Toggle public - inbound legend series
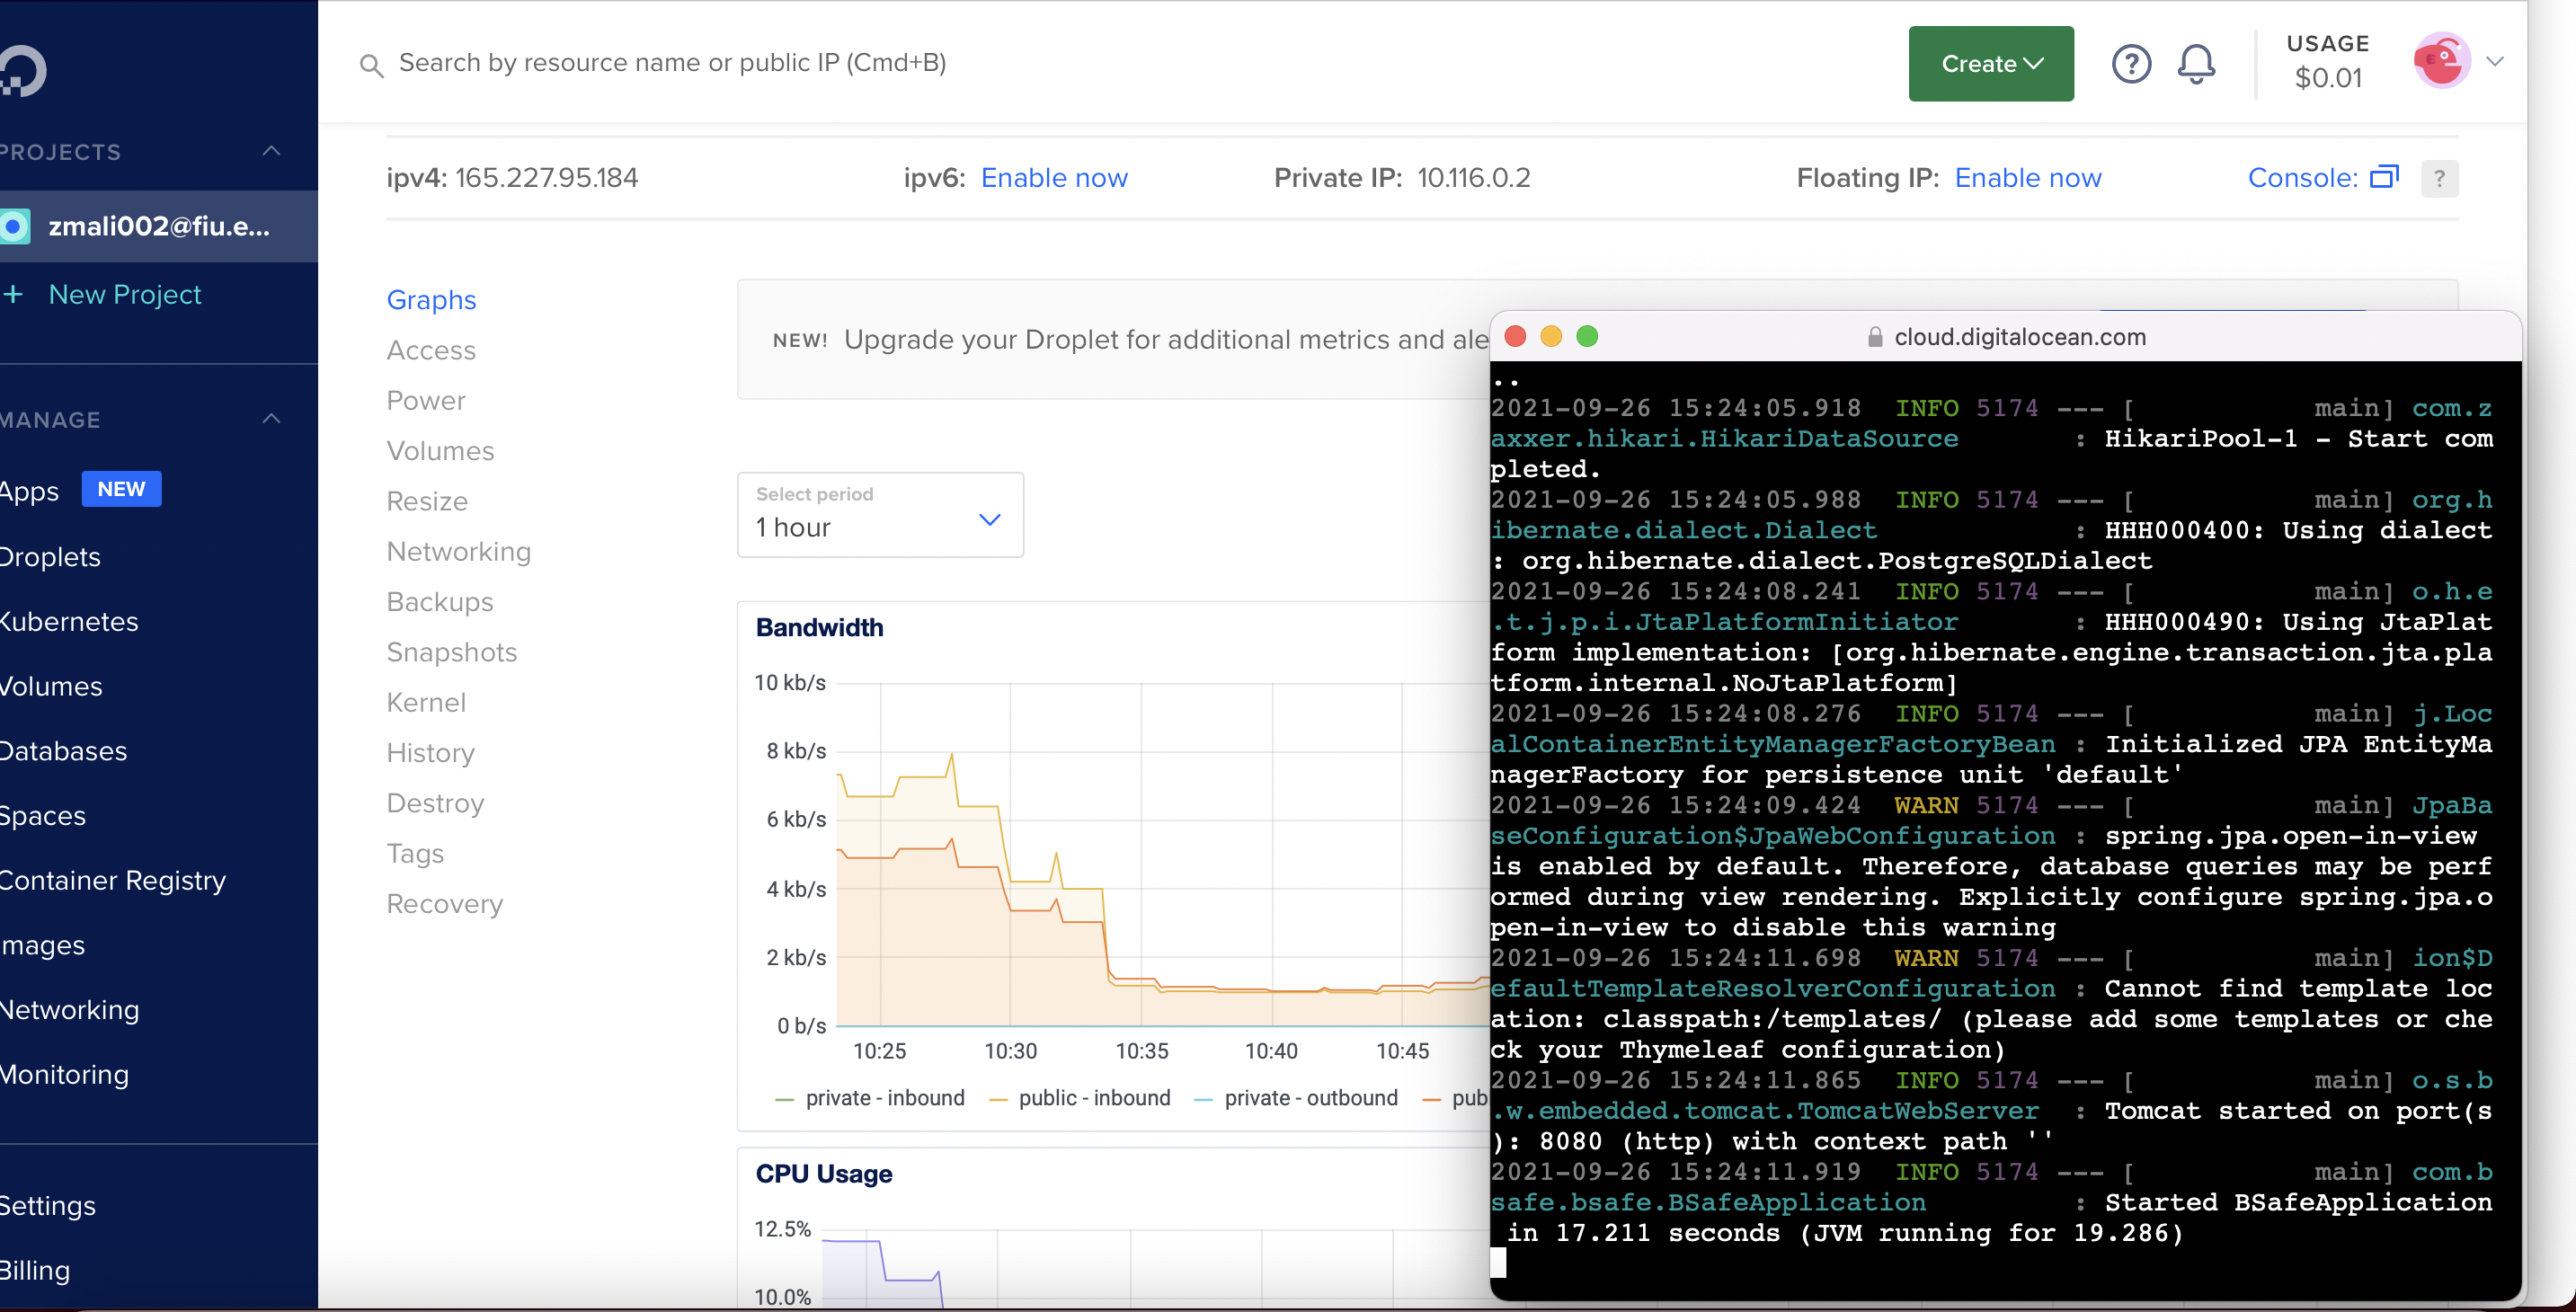 point(1093,1098)
